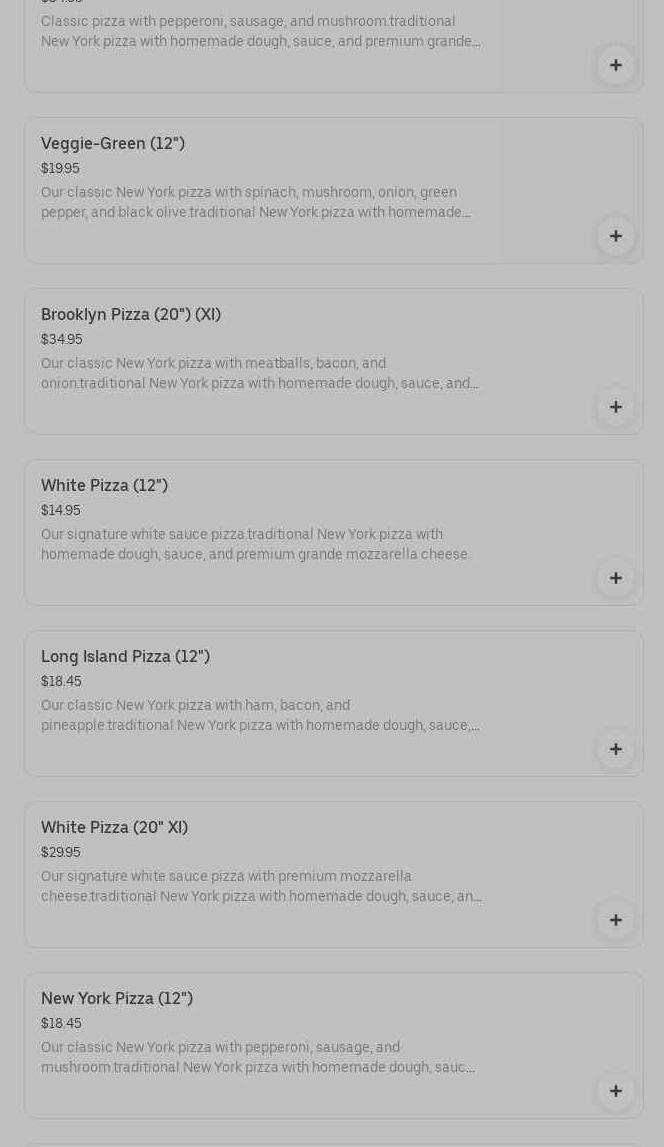The width and height of the screenshot is (664, 1147).
Task: Select the White Pizza (12") title
Action: pos(104,486)
